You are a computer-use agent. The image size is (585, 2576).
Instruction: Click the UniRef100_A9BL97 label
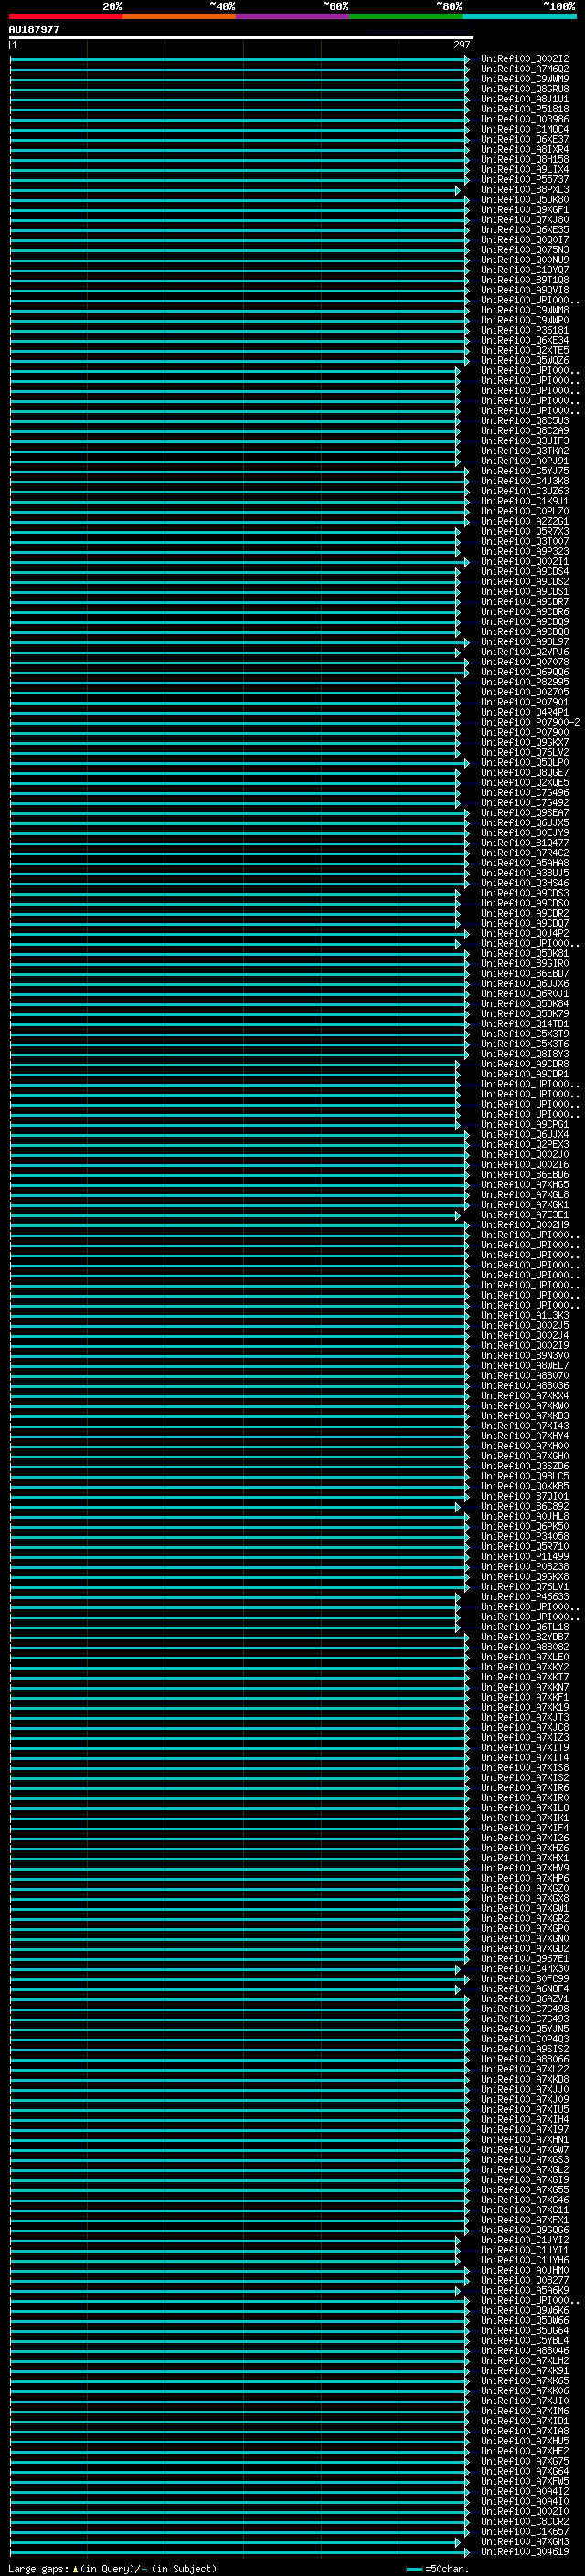tap(524, 642)
